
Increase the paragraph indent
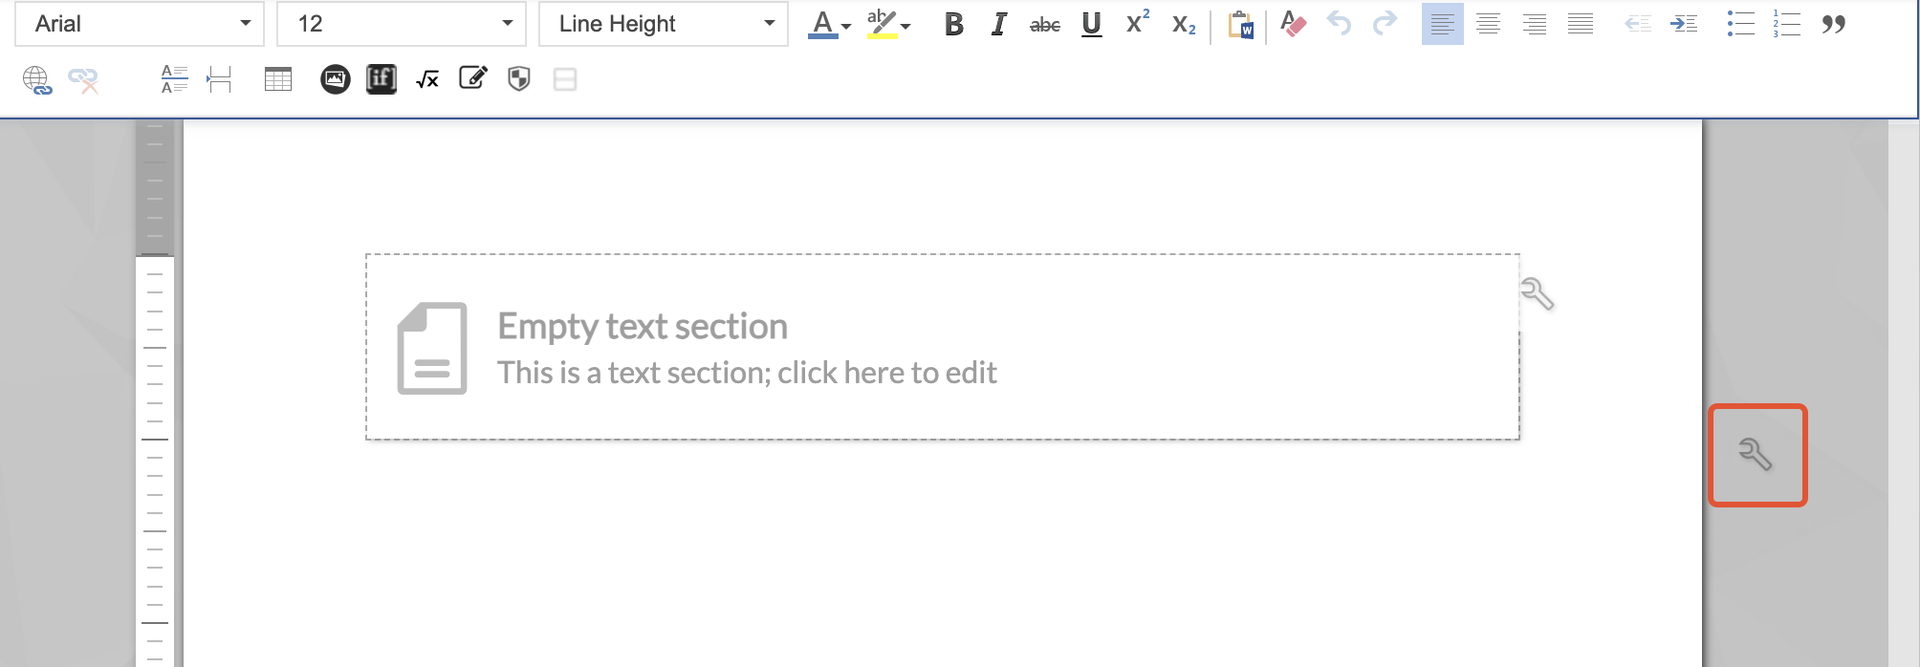(x=1684, y=24)
